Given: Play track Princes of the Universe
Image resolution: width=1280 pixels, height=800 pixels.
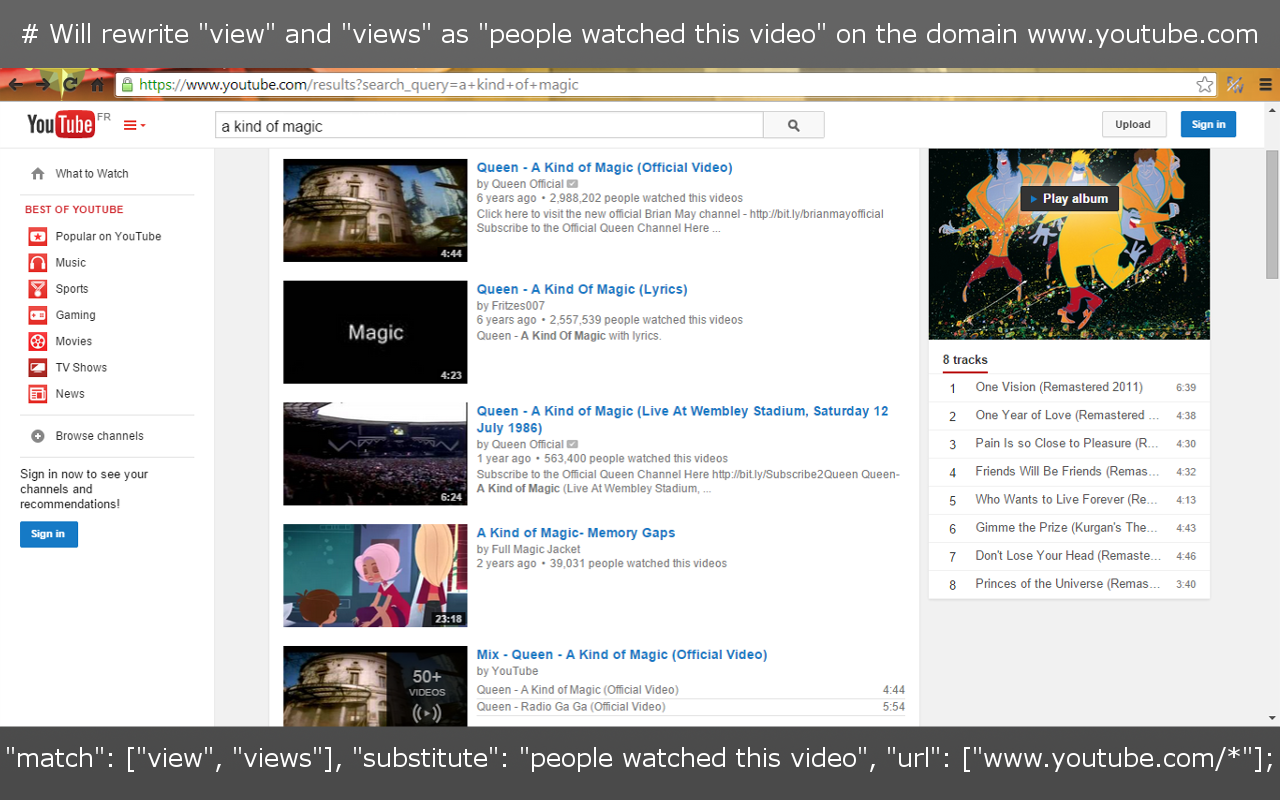Looking at the screenshot, I should tap(1069, 584).
